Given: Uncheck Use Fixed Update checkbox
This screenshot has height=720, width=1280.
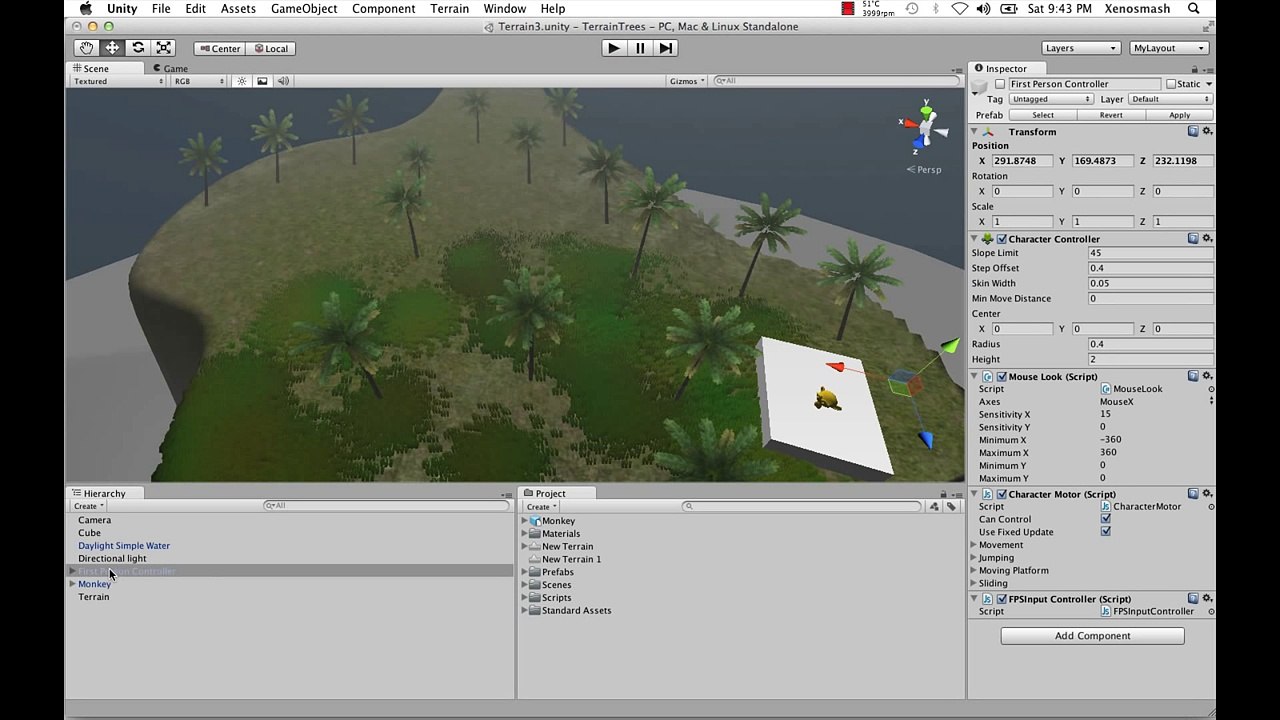Looking at the screenshot, I should [1105, 532].
